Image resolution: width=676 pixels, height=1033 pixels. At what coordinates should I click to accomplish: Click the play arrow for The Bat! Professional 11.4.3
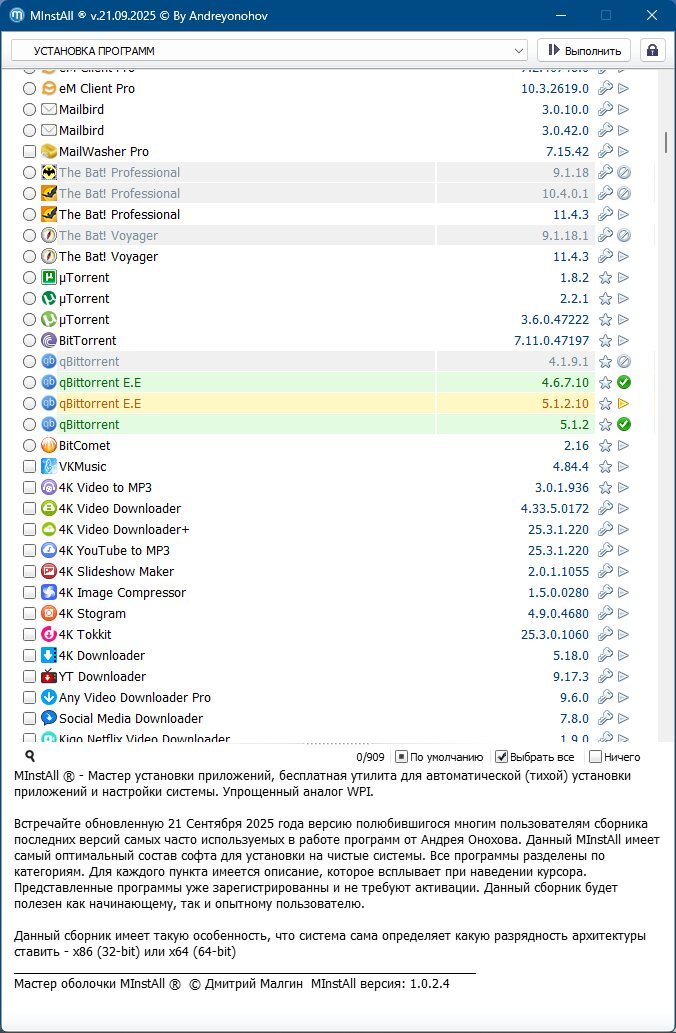[x=624, y=215]
